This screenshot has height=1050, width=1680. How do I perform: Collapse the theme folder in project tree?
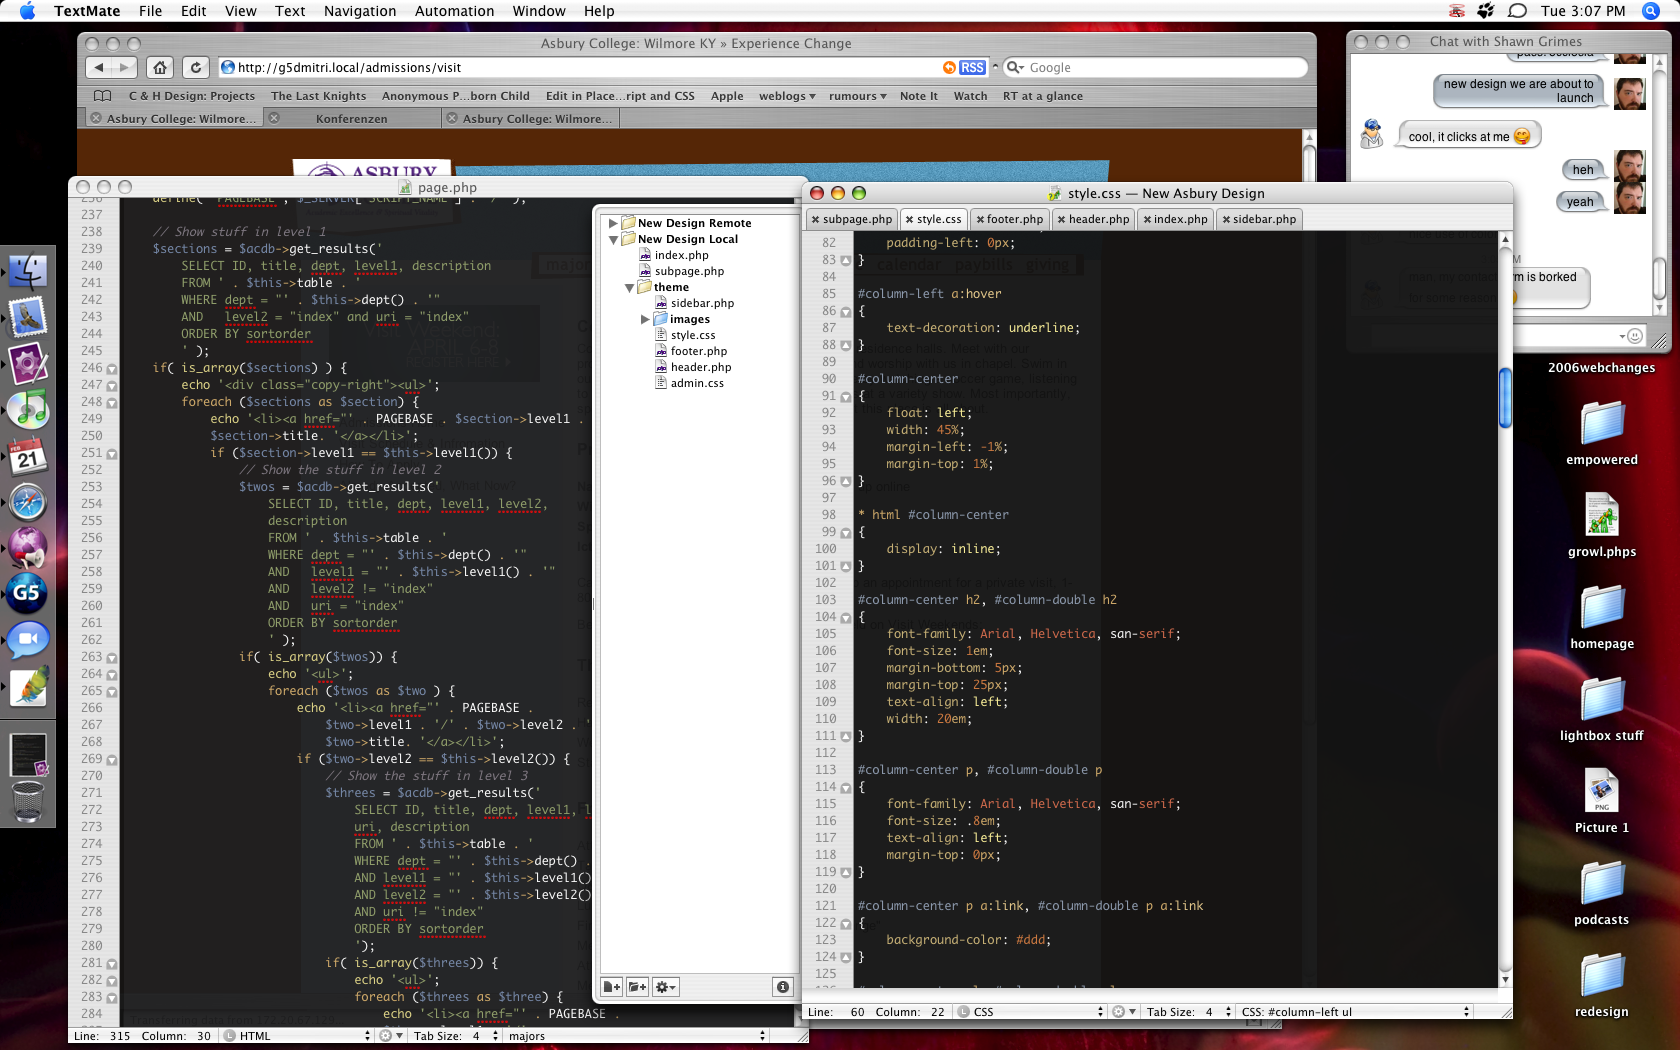(x=629, y=287)
